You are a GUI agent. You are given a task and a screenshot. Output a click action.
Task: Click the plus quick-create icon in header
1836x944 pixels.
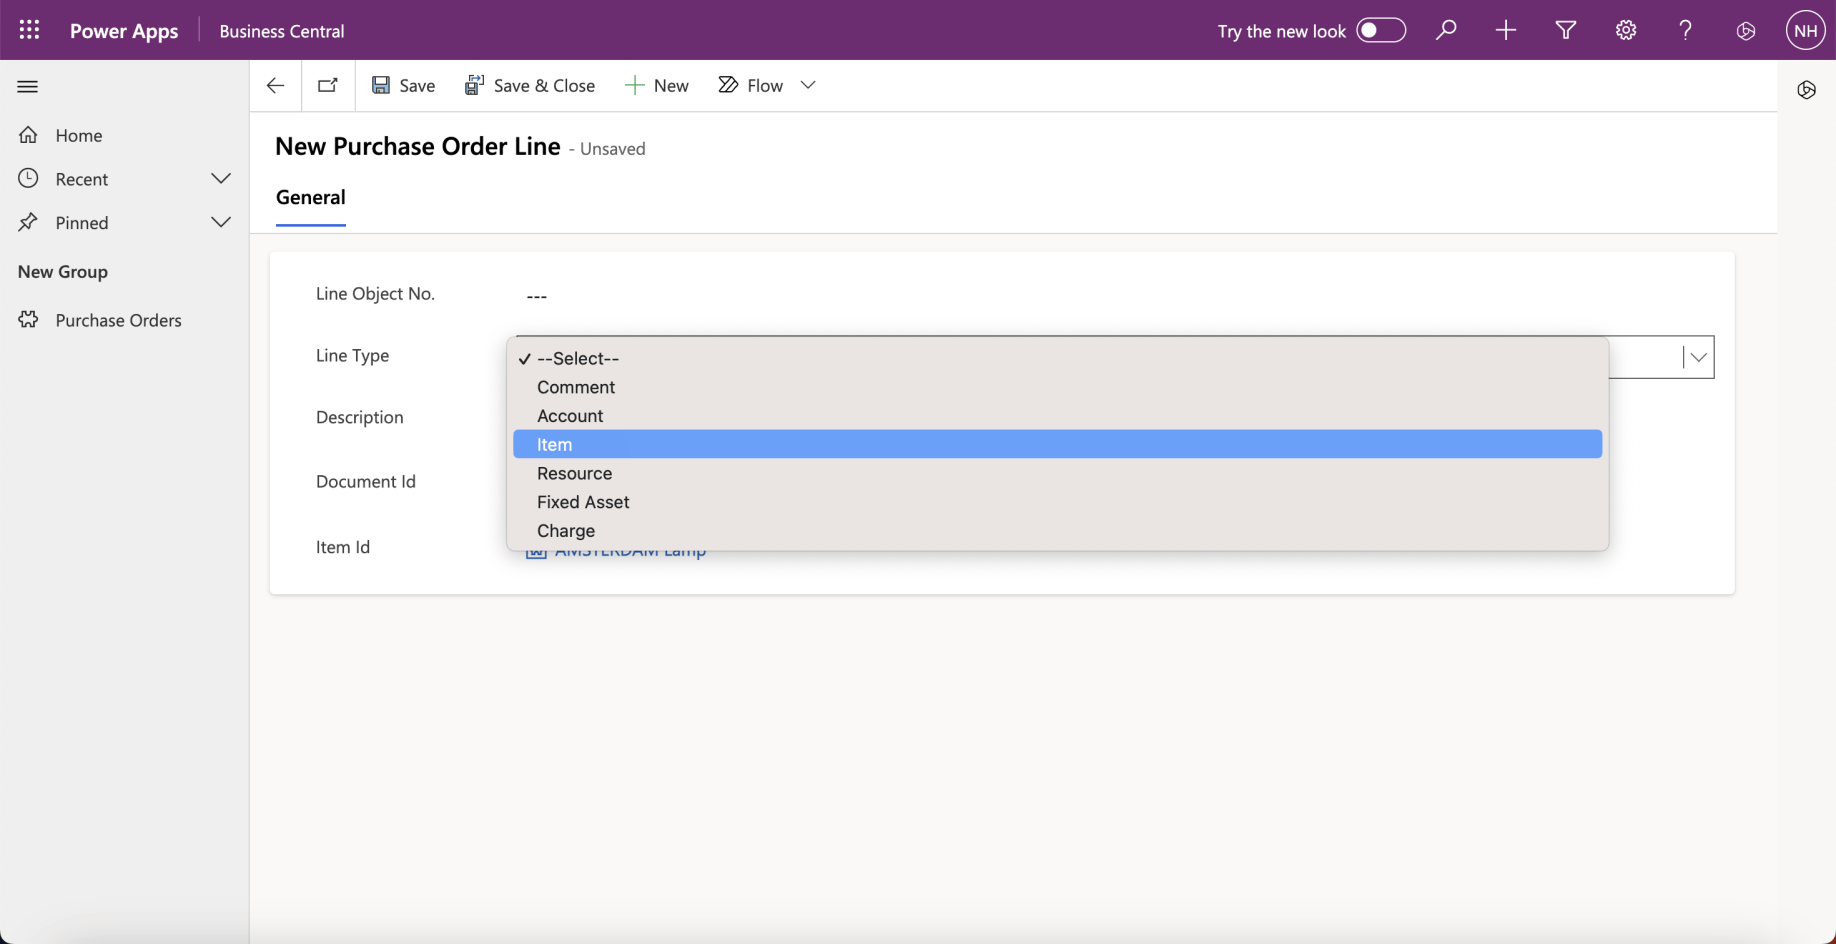[x=1506, y=30]
